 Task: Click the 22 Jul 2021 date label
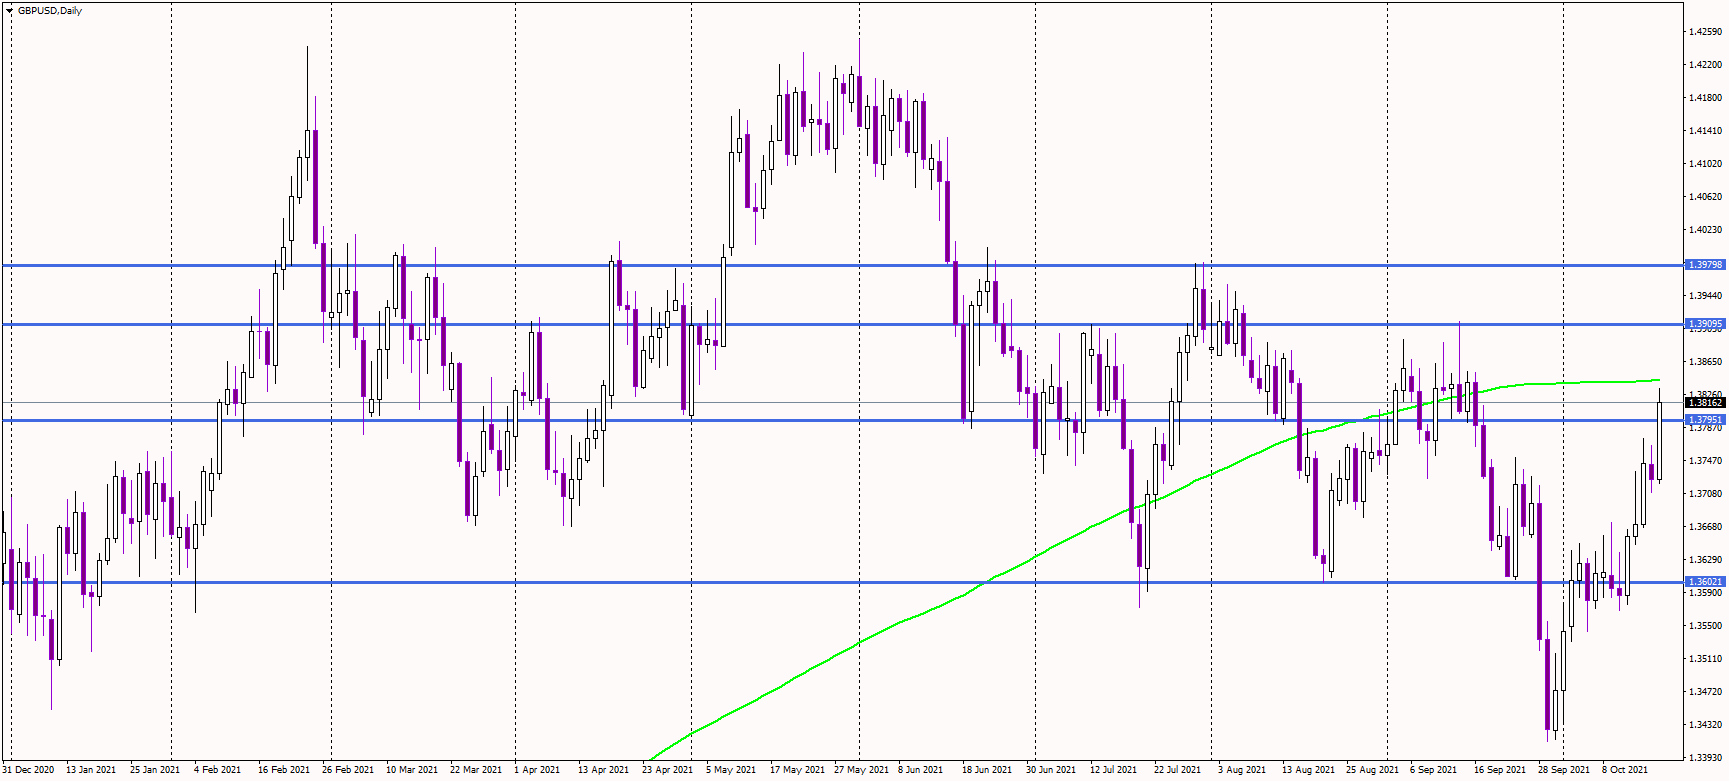[x=1177, y=770]
